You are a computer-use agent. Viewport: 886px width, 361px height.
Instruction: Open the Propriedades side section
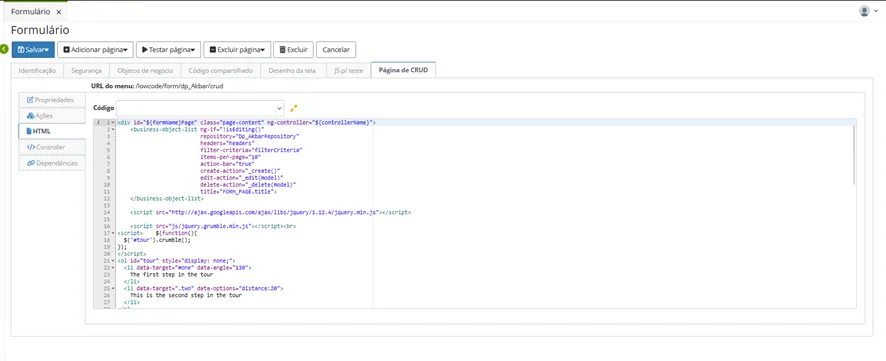pos(52,100)
